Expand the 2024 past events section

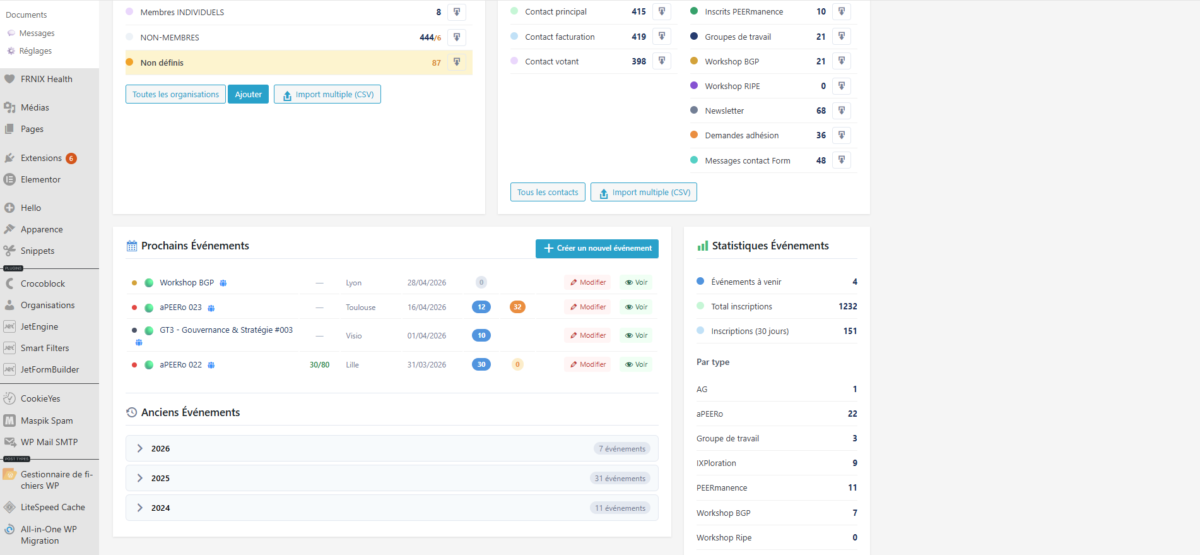(140, 508)
